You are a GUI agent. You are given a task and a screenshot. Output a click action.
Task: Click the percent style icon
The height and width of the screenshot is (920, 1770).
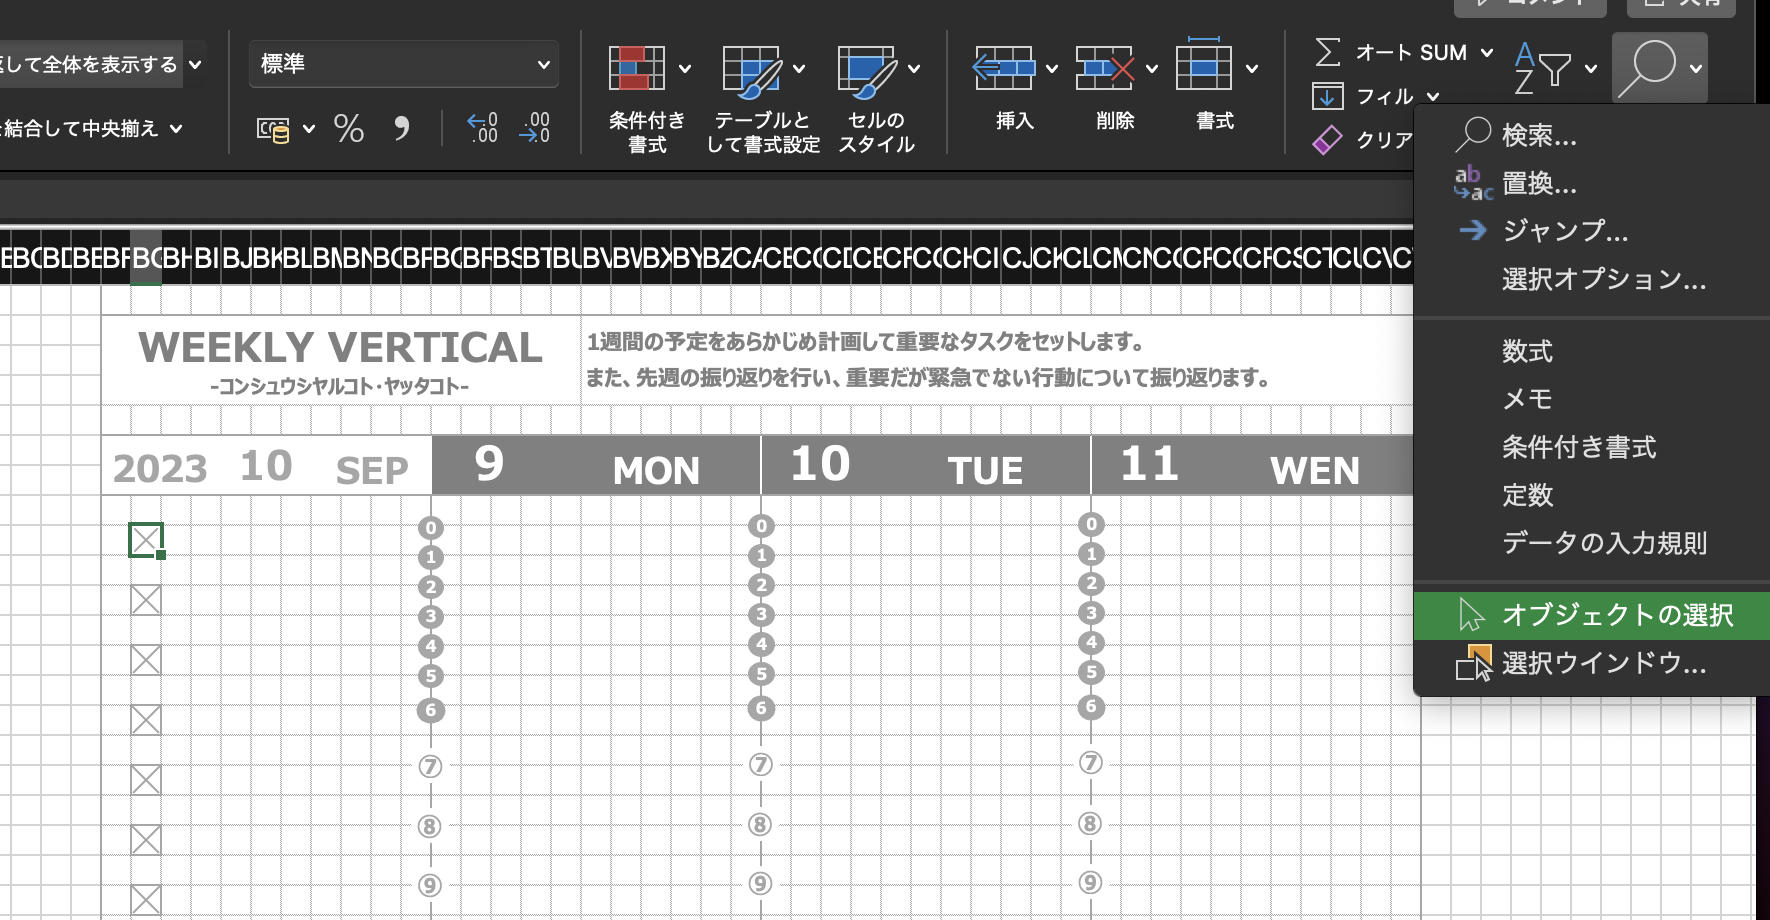point(348,129)
